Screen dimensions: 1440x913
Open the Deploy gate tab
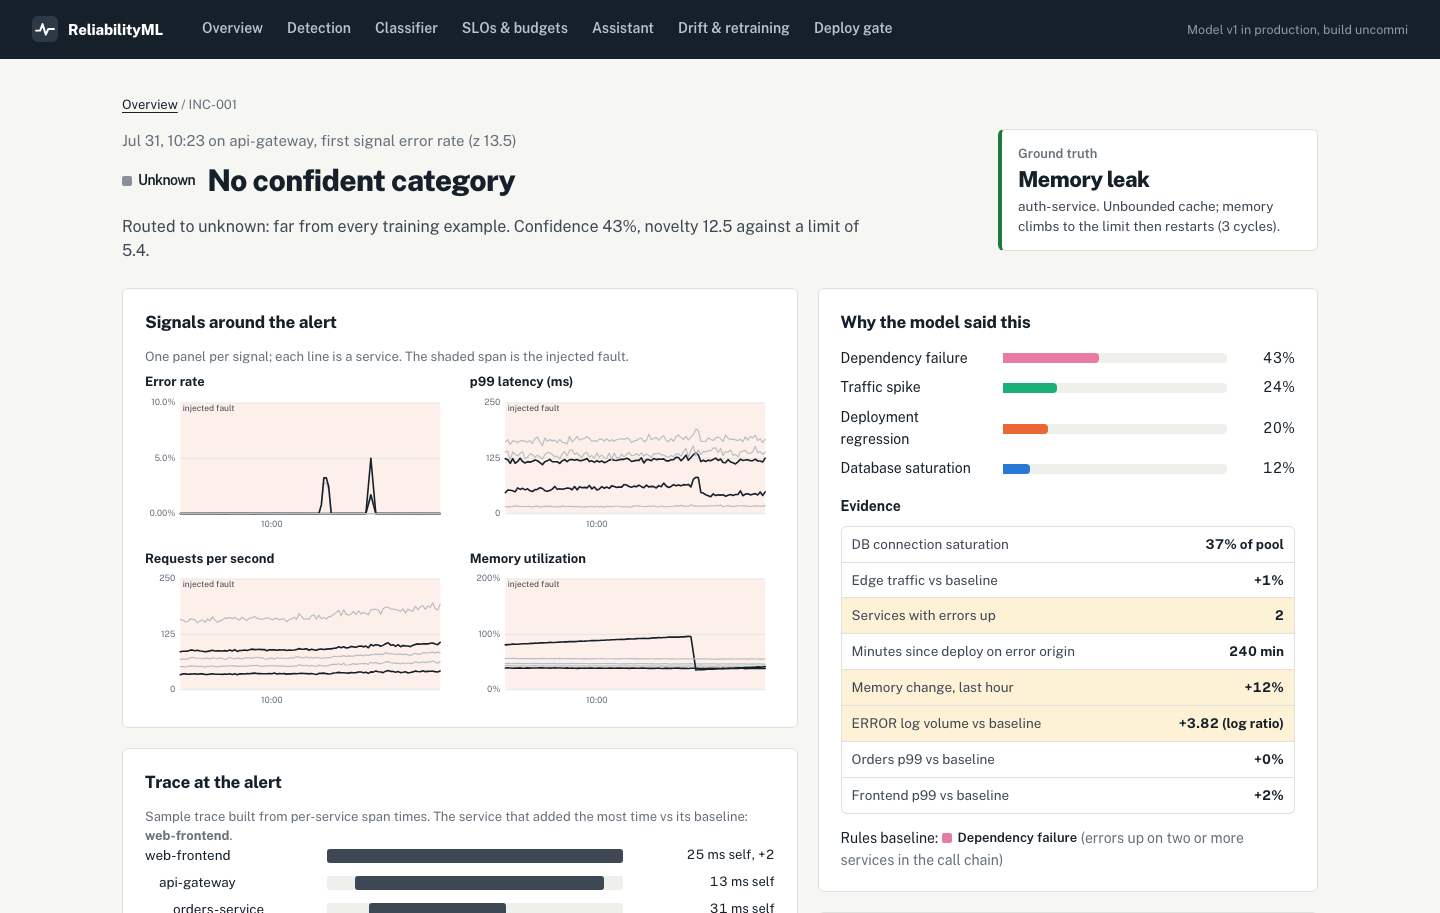click(853, 28)
